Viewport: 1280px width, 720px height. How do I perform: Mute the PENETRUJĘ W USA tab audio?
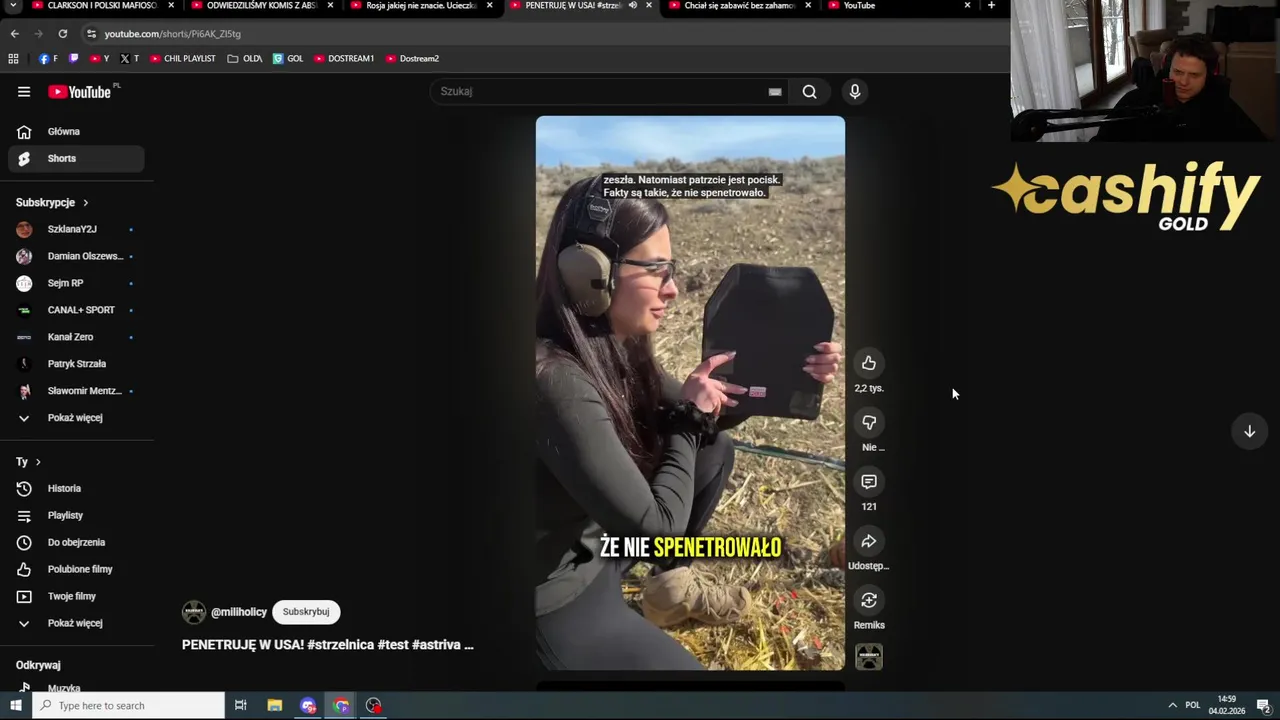click(632, 6)
